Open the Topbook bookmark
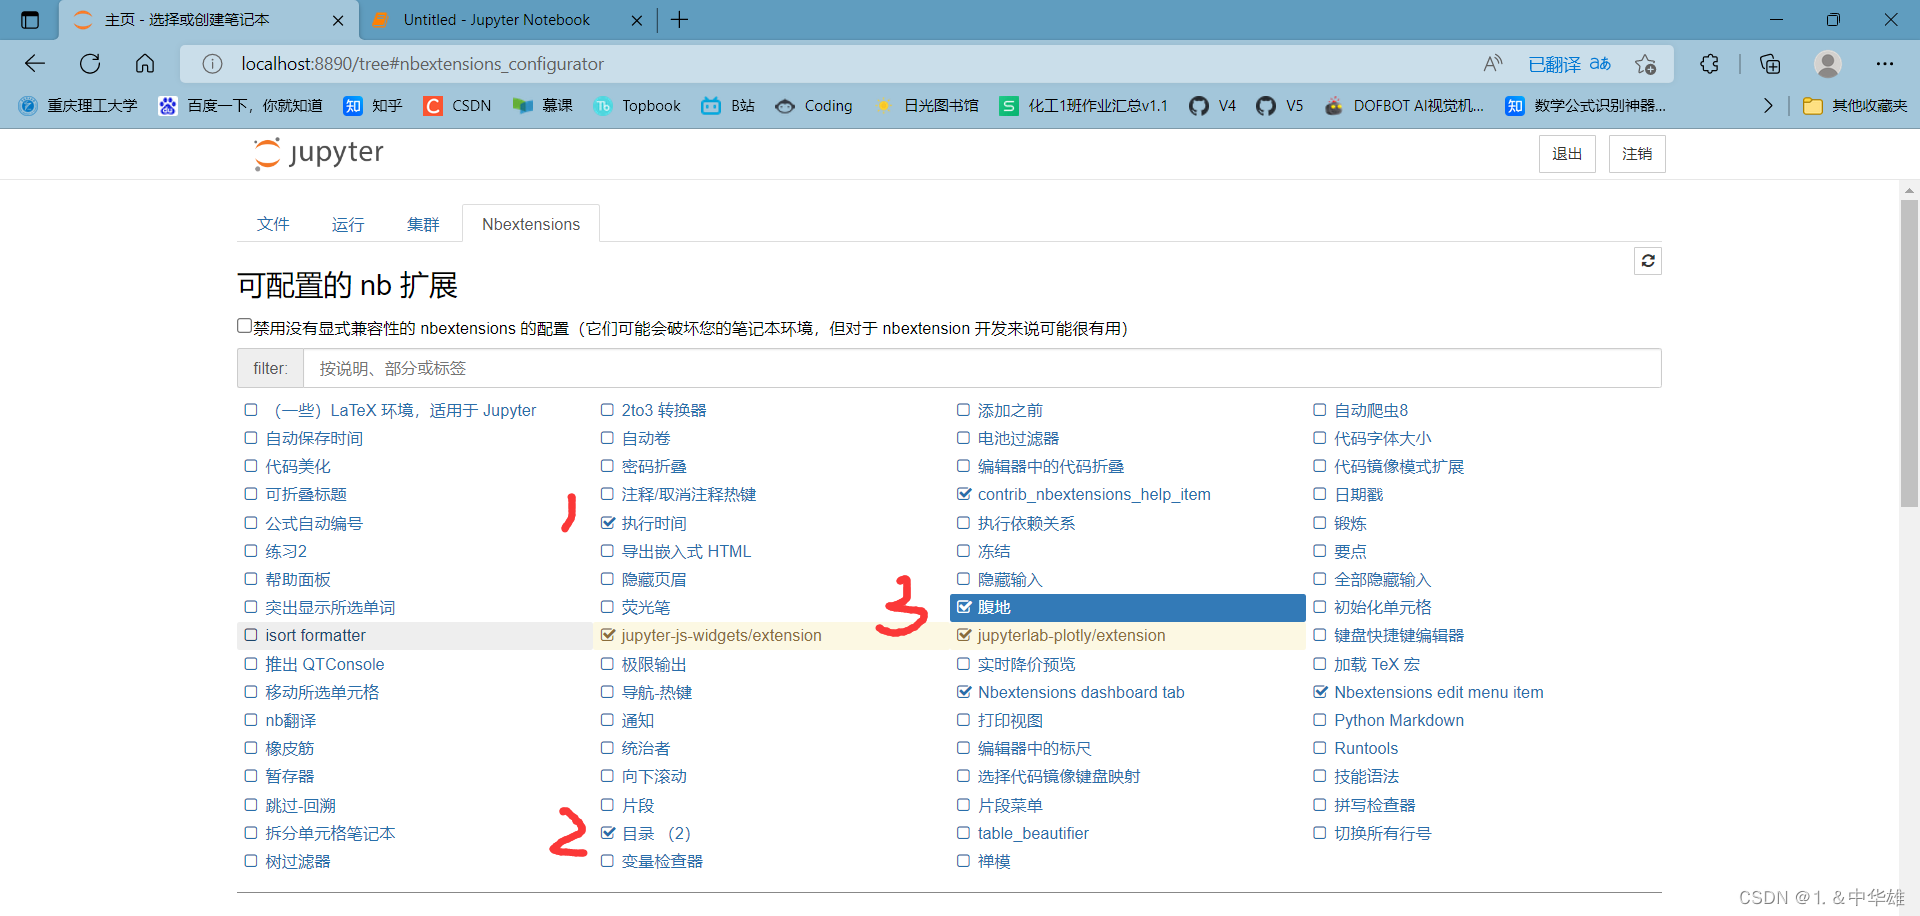The width and height of the screenshot is (1920, 916). click(637, 106)
